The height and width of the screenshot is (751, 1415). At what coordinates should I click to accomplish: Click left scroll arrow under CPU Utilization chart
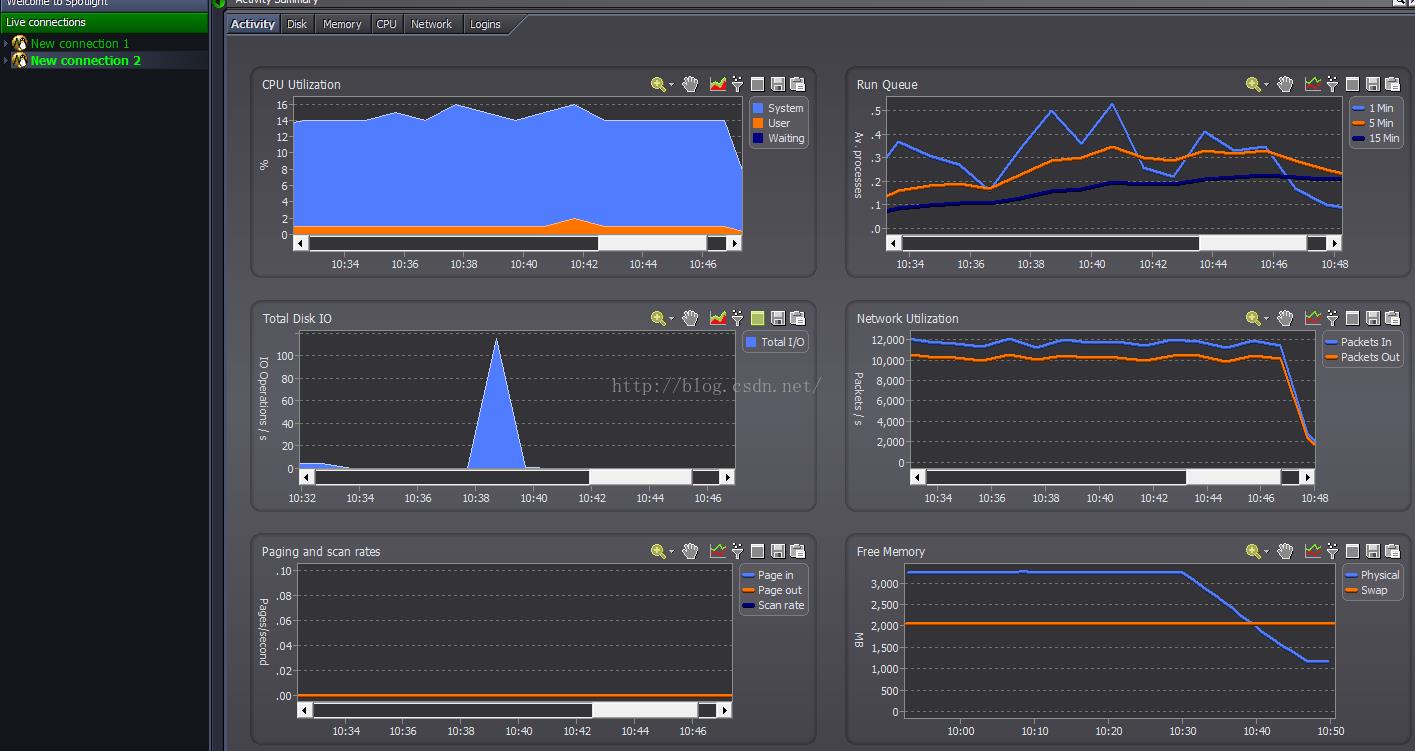coord(301,243)
